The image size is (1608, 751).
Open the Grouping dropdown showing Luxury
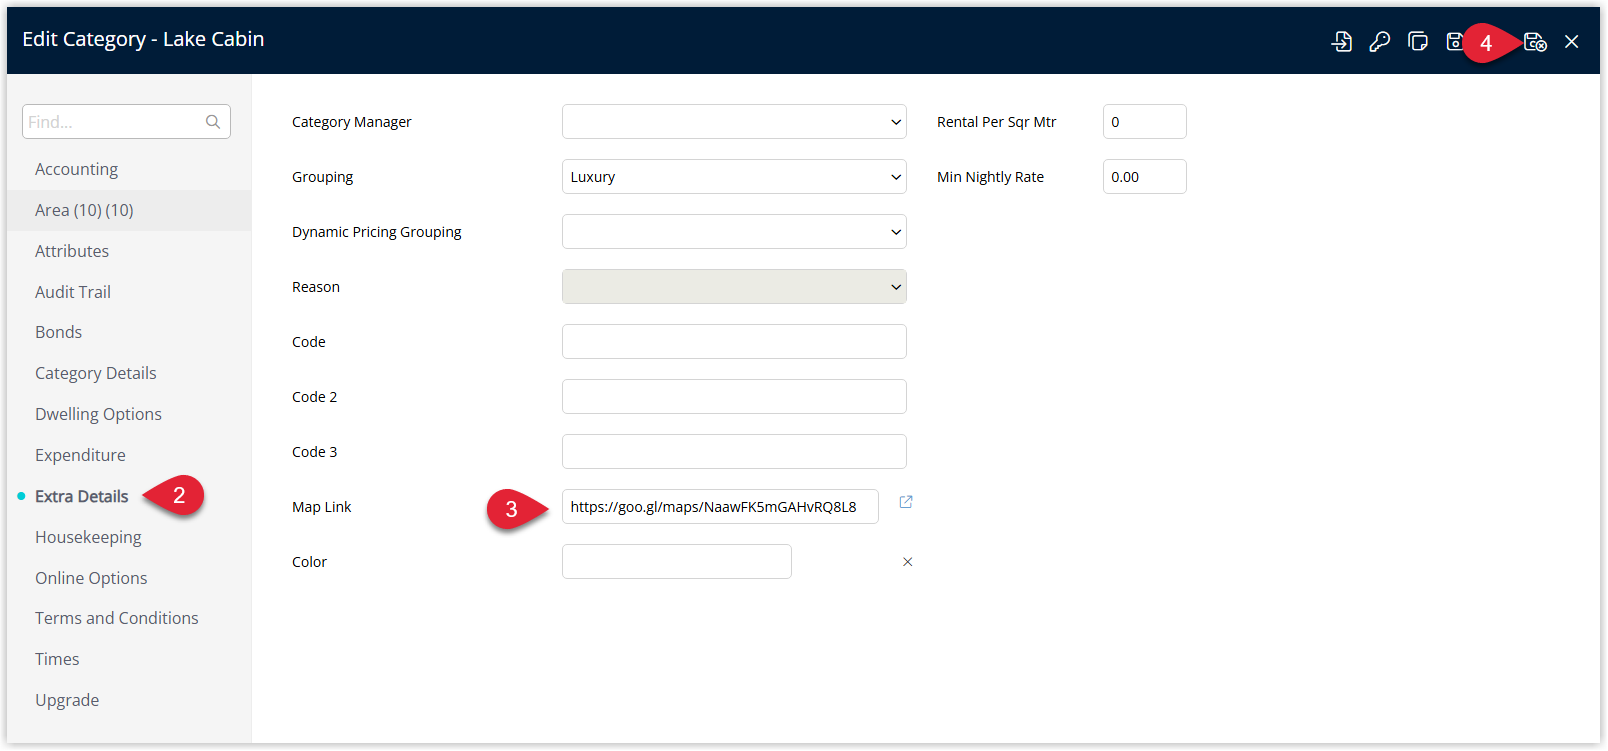734,177
